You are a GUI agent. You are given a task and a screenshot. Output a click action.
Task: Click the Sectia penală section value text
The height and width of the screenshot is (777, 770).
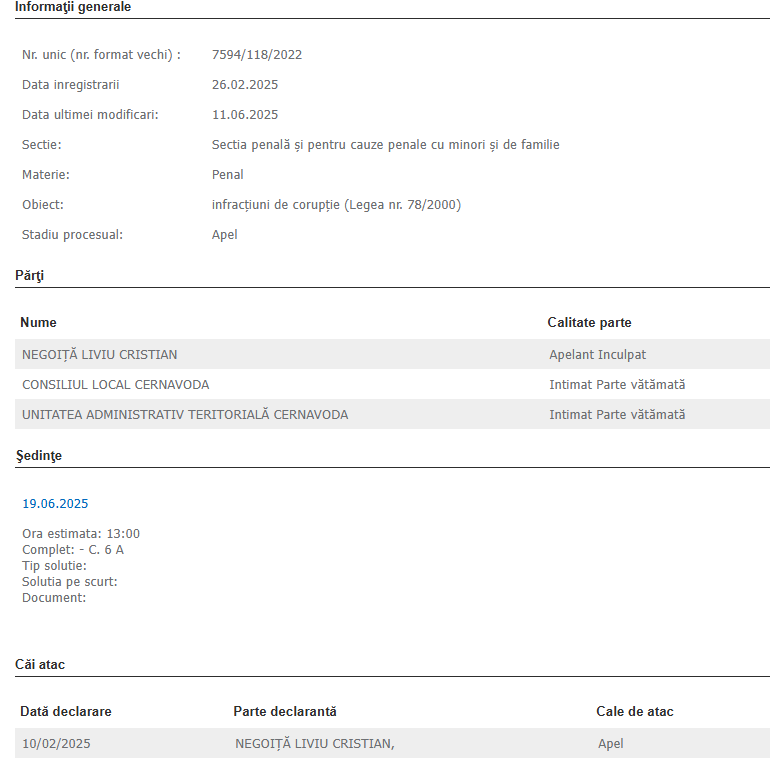(x=385, y=145)
